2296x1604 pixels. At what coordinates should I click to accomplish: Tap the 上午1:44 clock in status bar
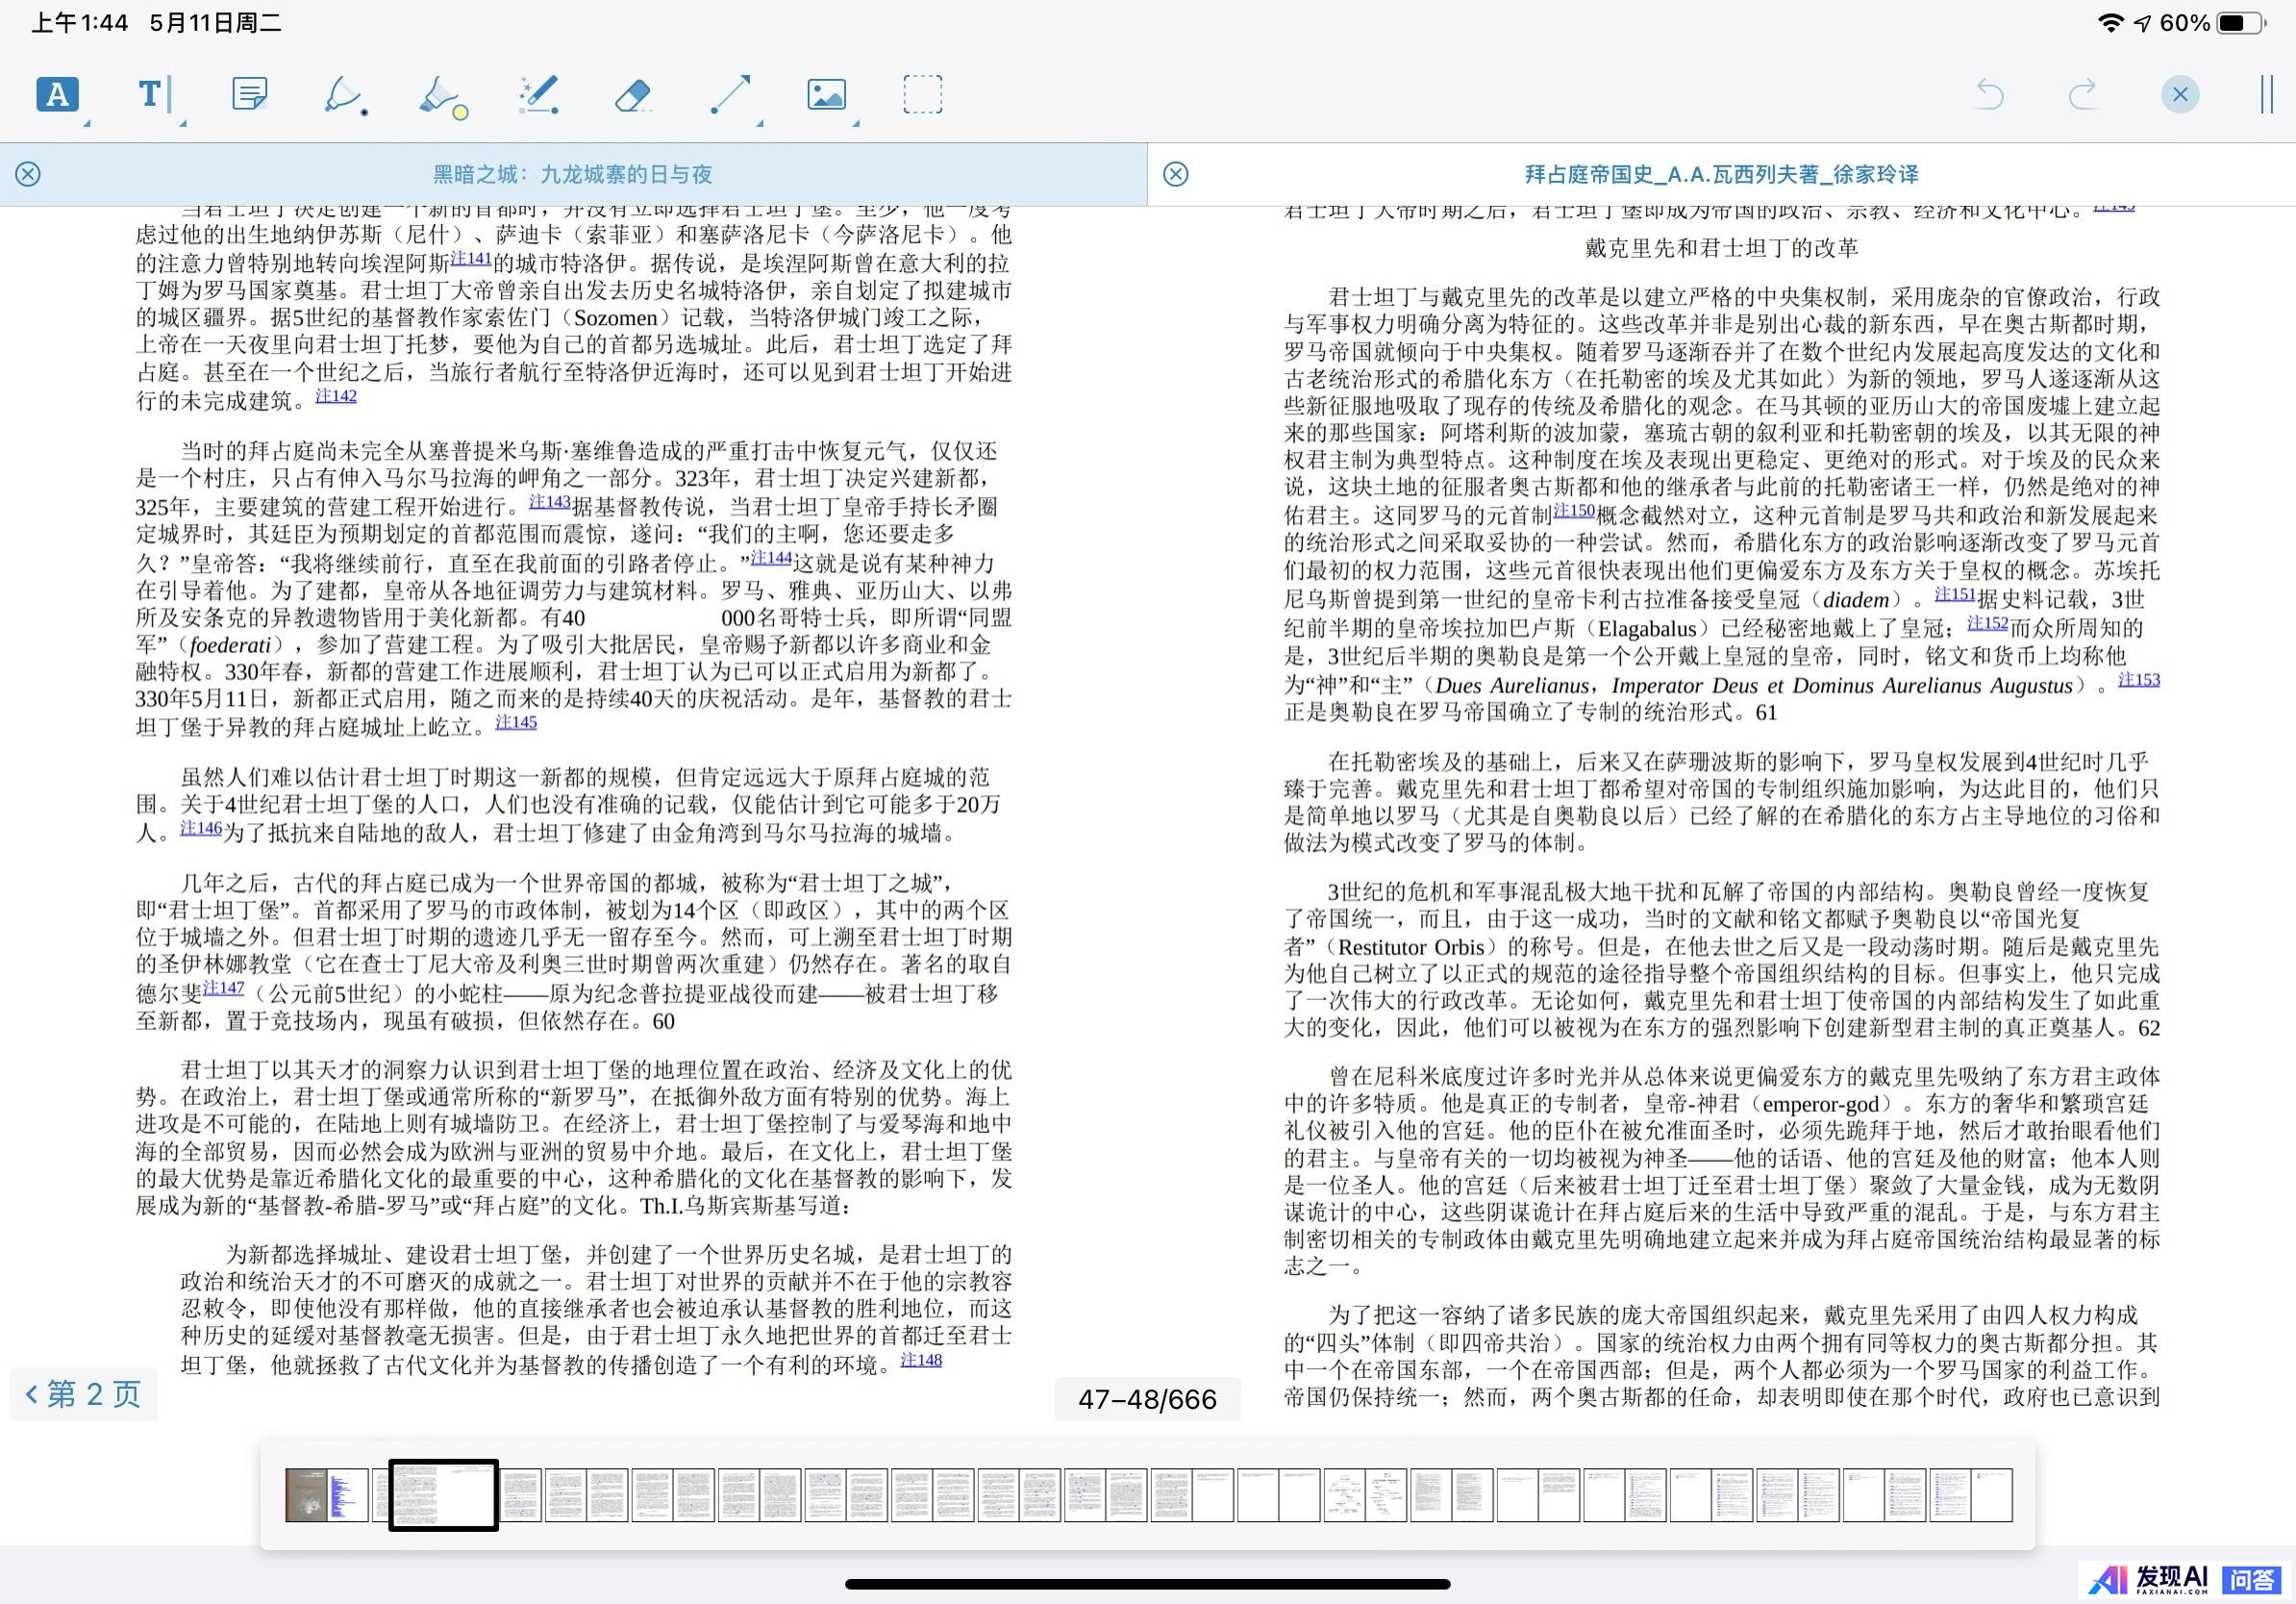[x=80, y=23]
